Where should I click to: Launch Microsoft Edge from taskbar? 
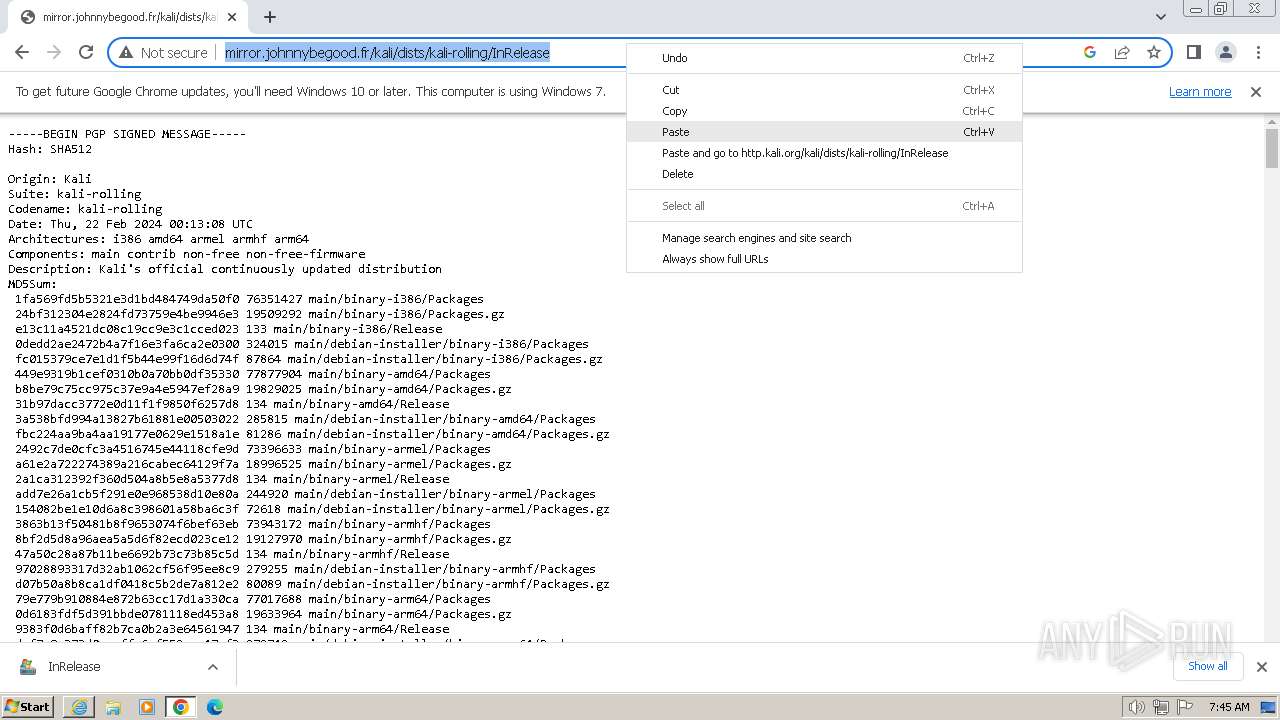pyautogui.click(x=215, y=707)
